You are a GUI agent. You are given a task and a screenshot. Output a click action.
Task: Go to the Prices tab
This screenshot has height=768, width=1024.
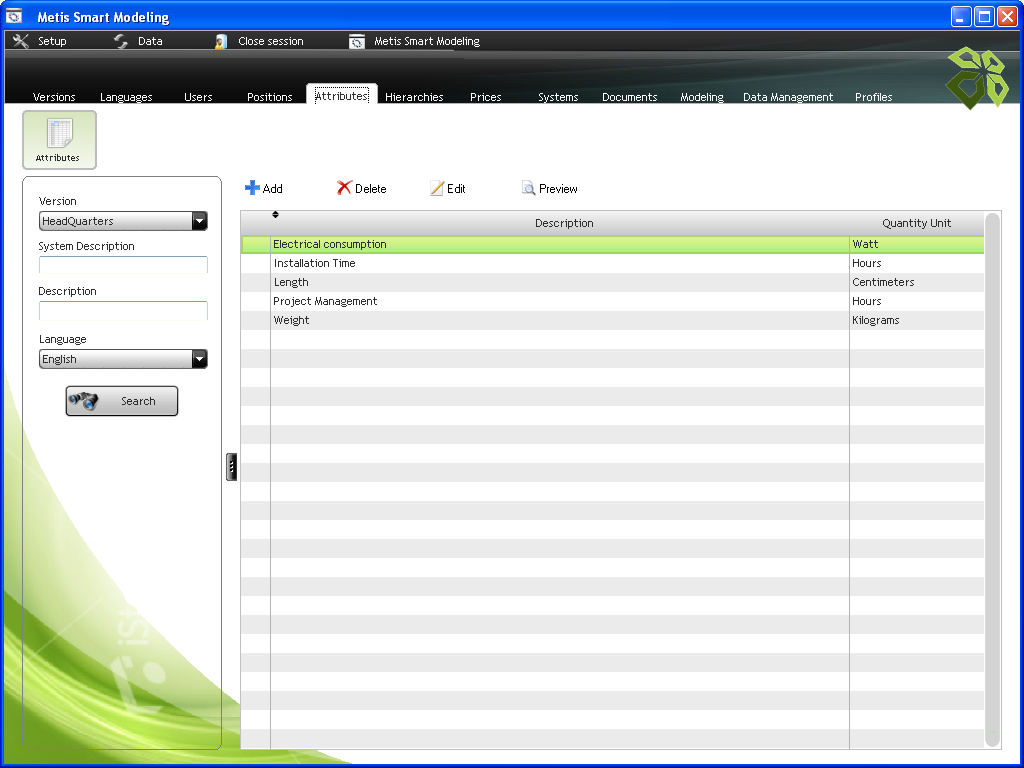(x=485, y=97)
